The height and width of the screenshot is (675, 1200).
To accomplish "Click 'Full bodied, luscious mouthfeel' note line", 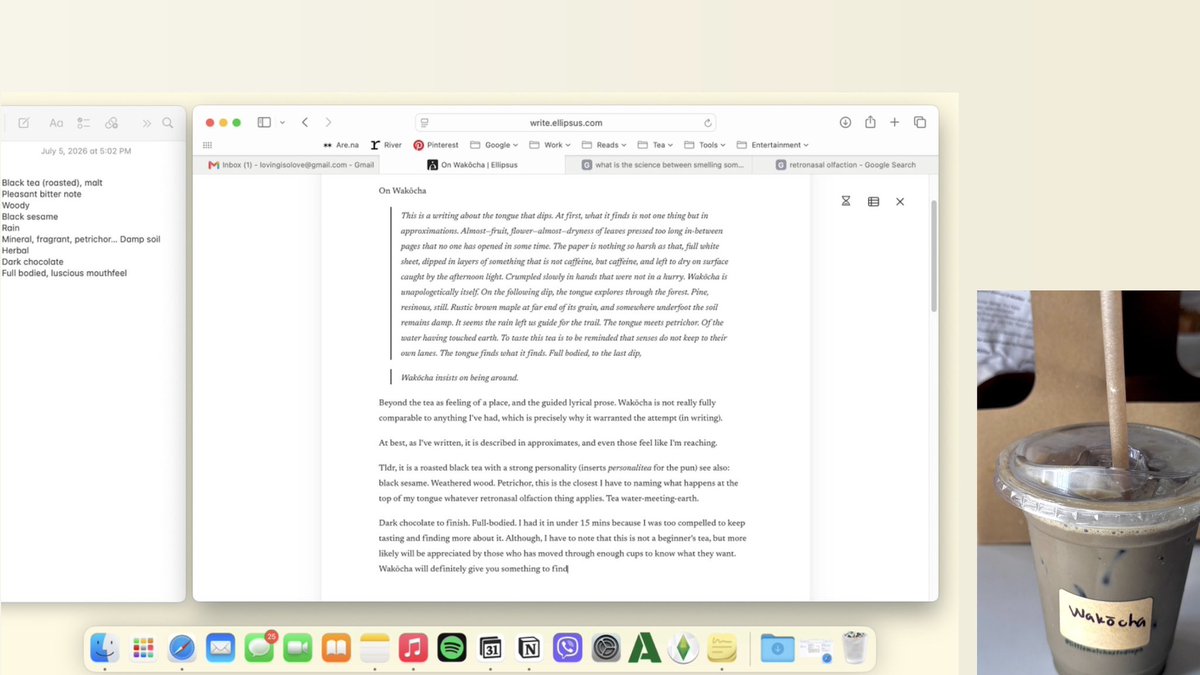I will pos(64,273).
